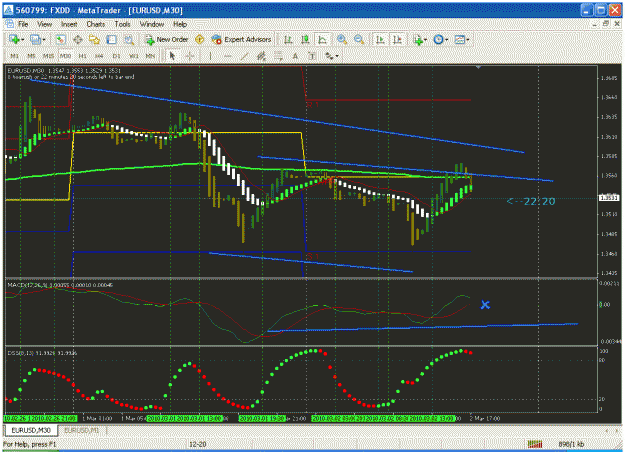
Task: Toggle the Expert Advisors button
Action: point(242,39)
